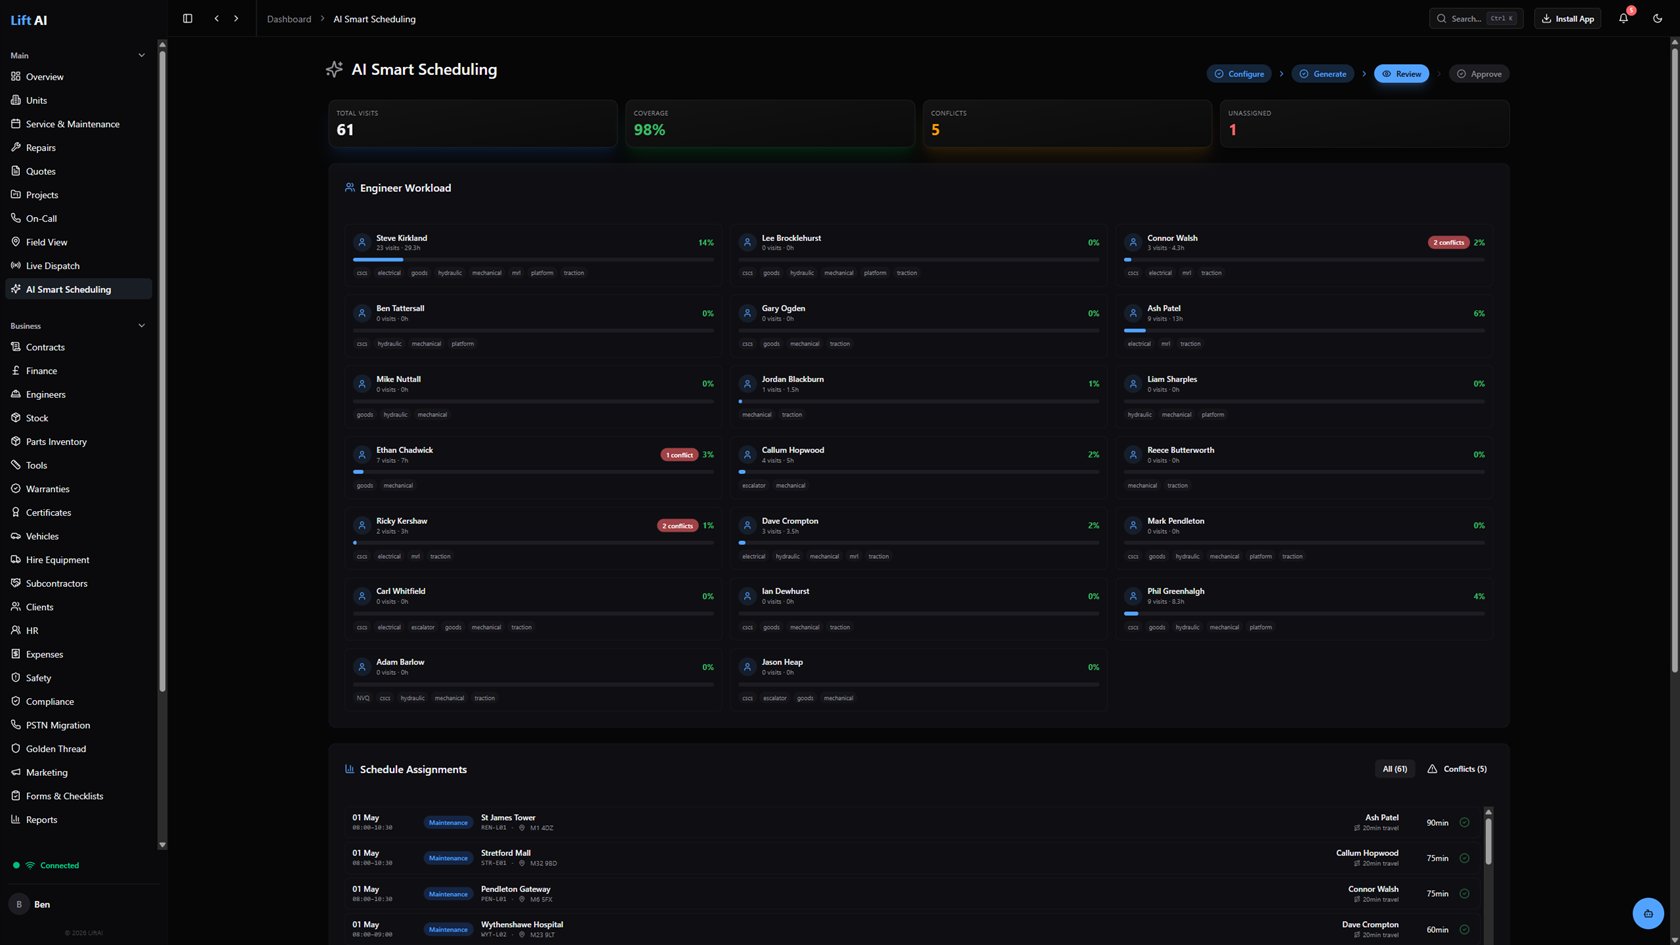Select the St James Tower assignment row
The height and width of the screenshot is (945, 1680).
click(912, 822)
